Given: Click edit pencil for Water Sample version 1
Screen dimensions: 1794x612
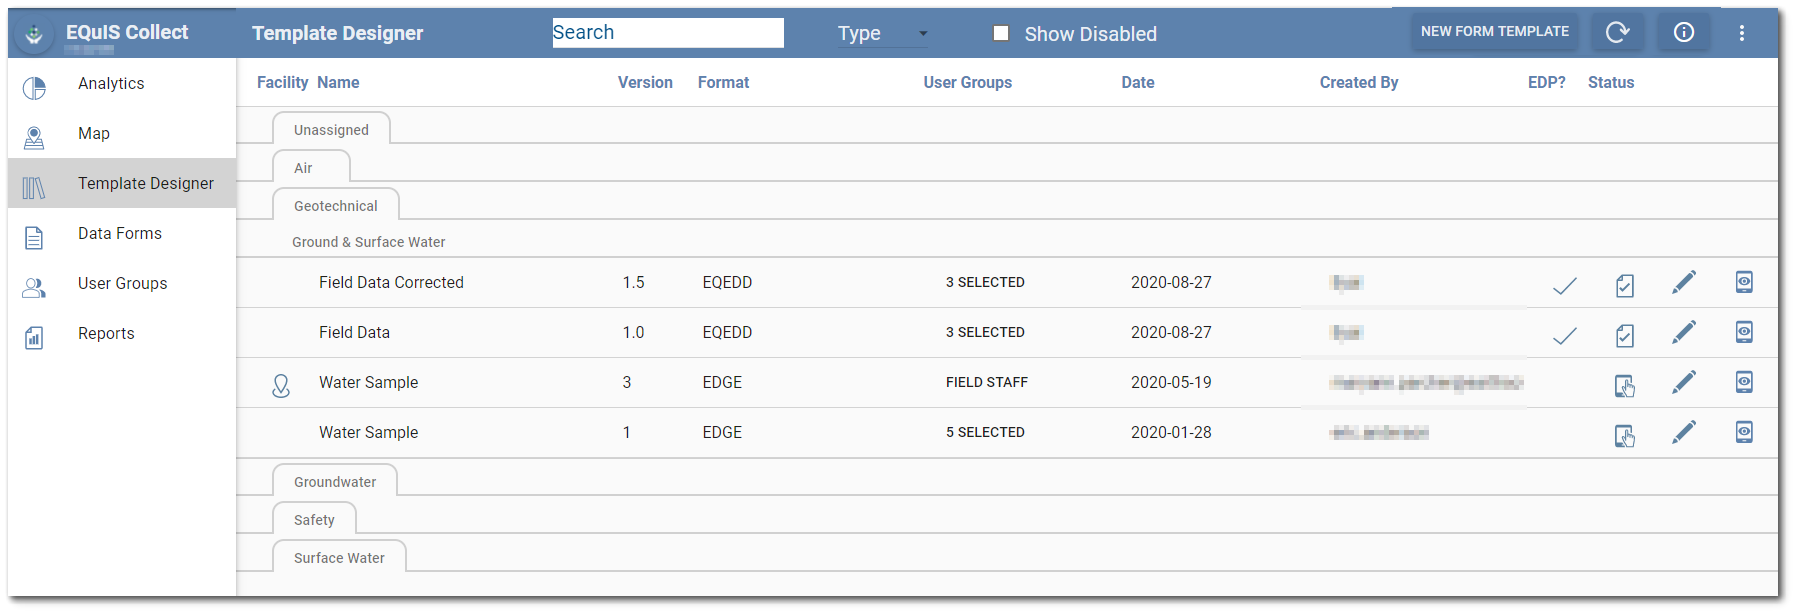Looking at the screenshot, I should pos(1684,433).
